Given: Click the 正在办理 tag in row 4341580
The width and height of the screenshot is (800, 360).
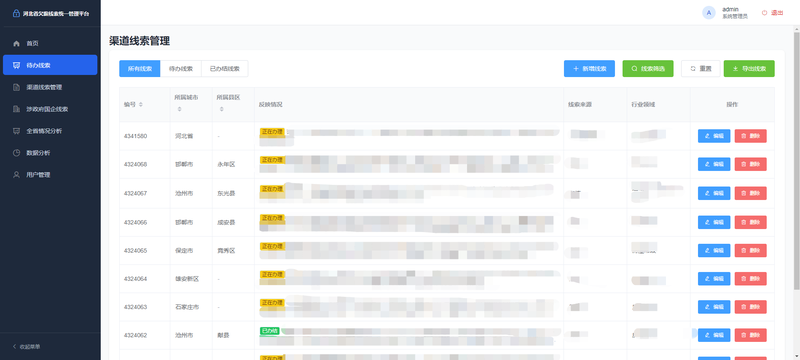Looking at the screenshot, I should click(x=272, y=132).
